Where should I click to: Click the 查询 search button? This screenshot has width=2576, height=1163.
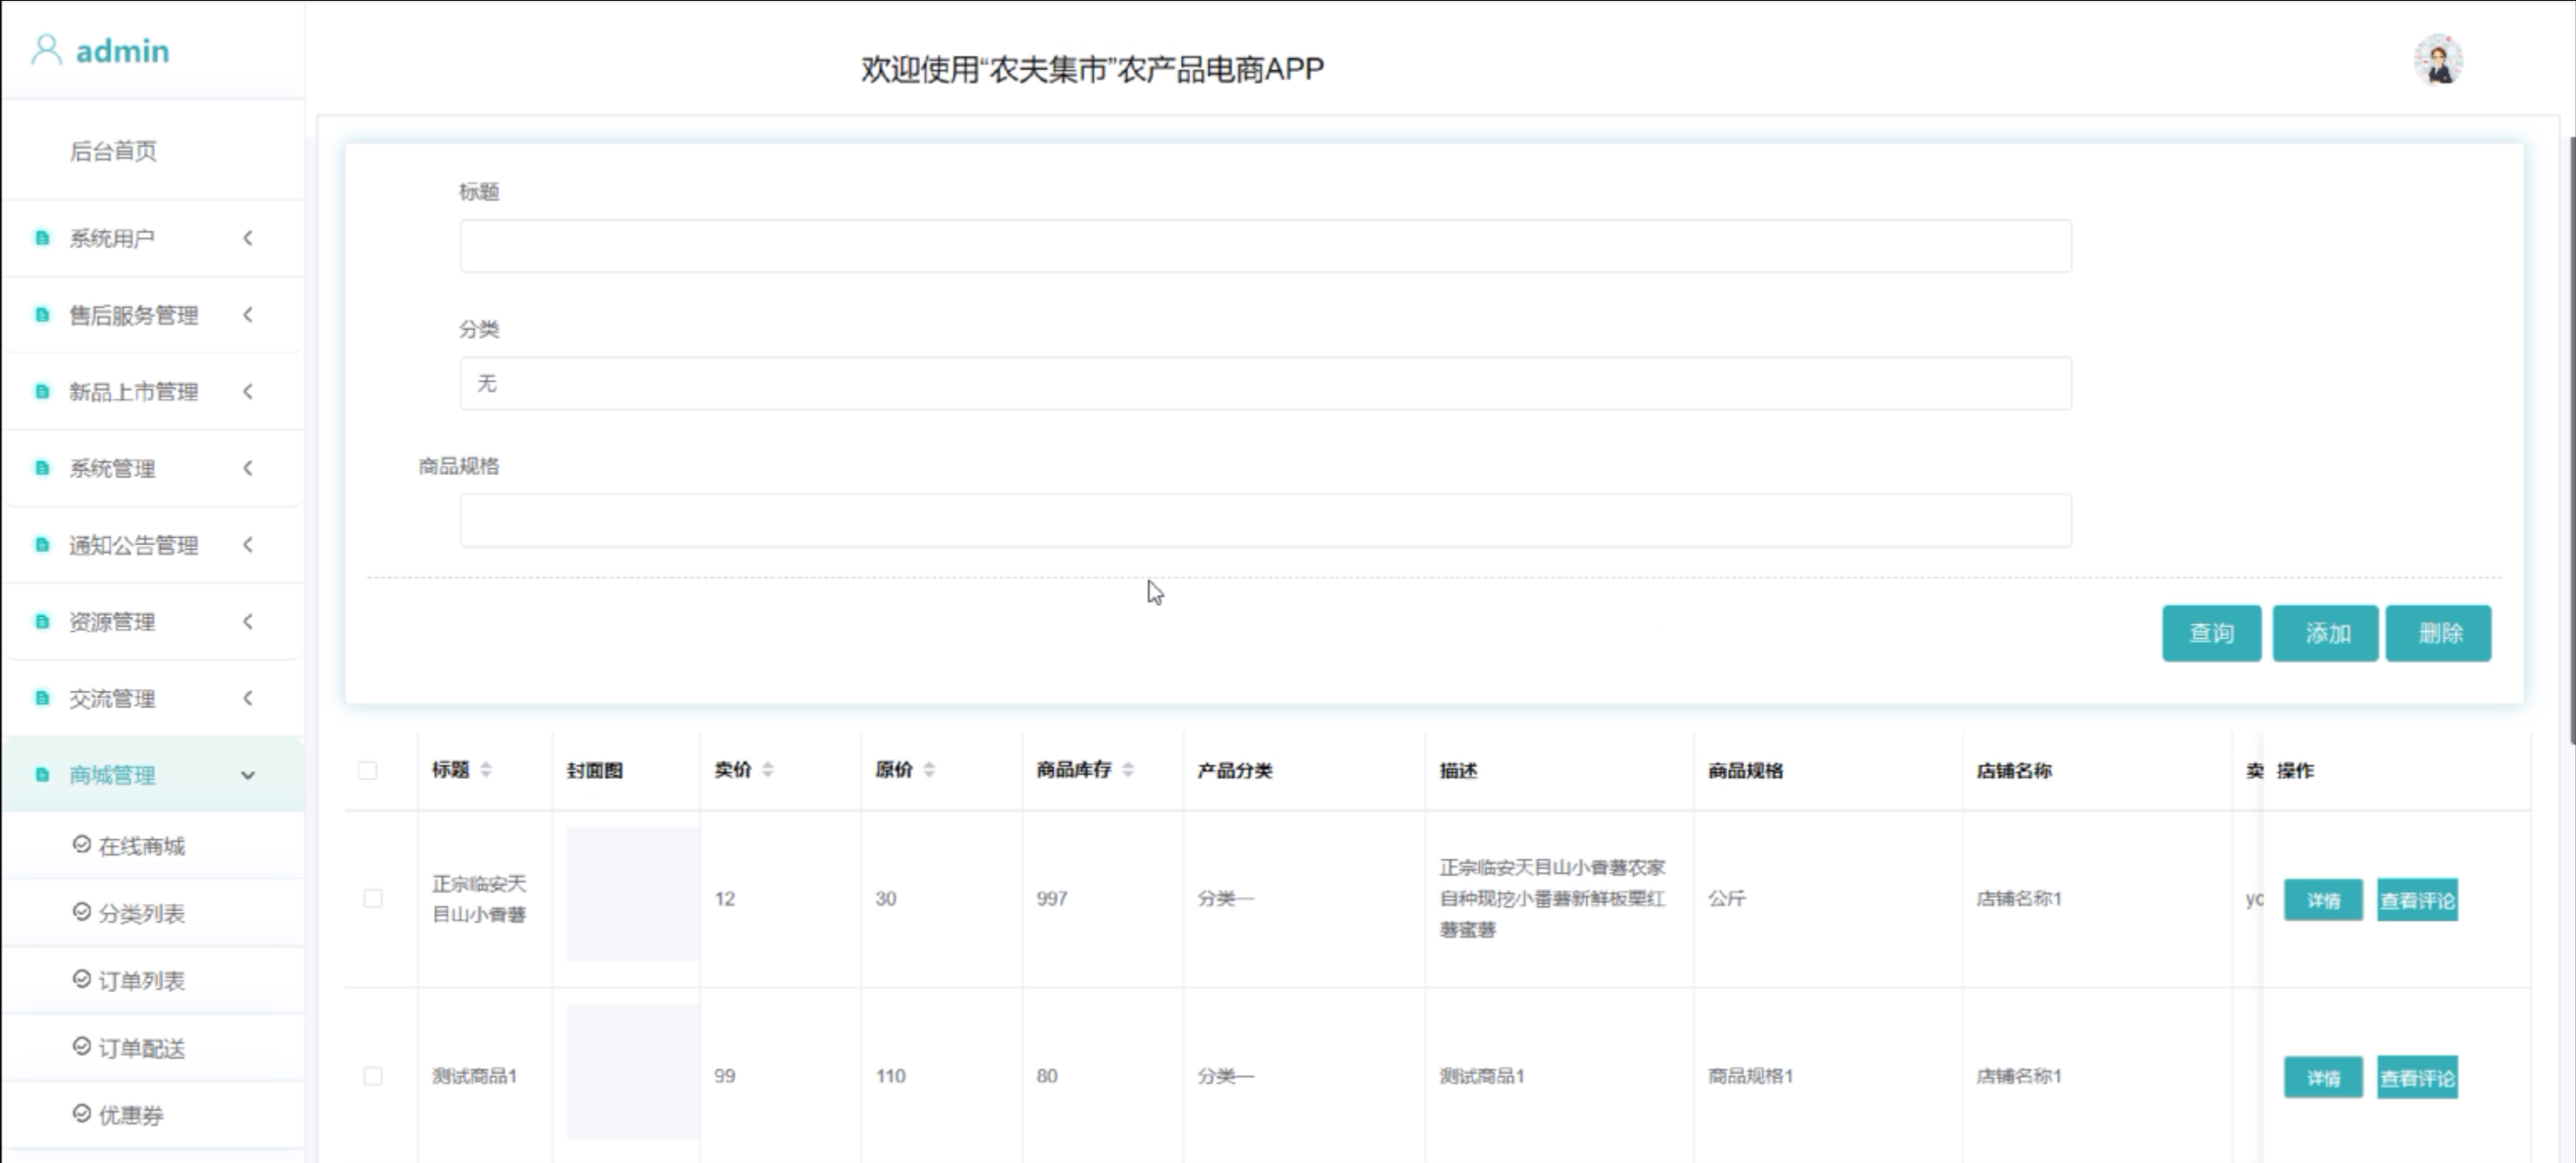click(x=2210, y=633)
